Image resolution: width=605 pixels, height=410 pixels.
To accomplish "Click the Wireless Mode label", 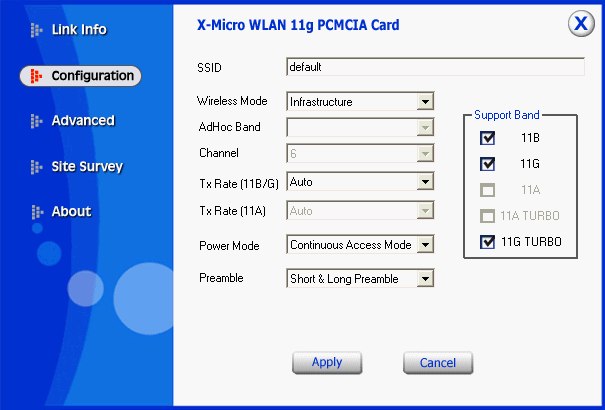I will pyautogui.click(x=232, y=101).
